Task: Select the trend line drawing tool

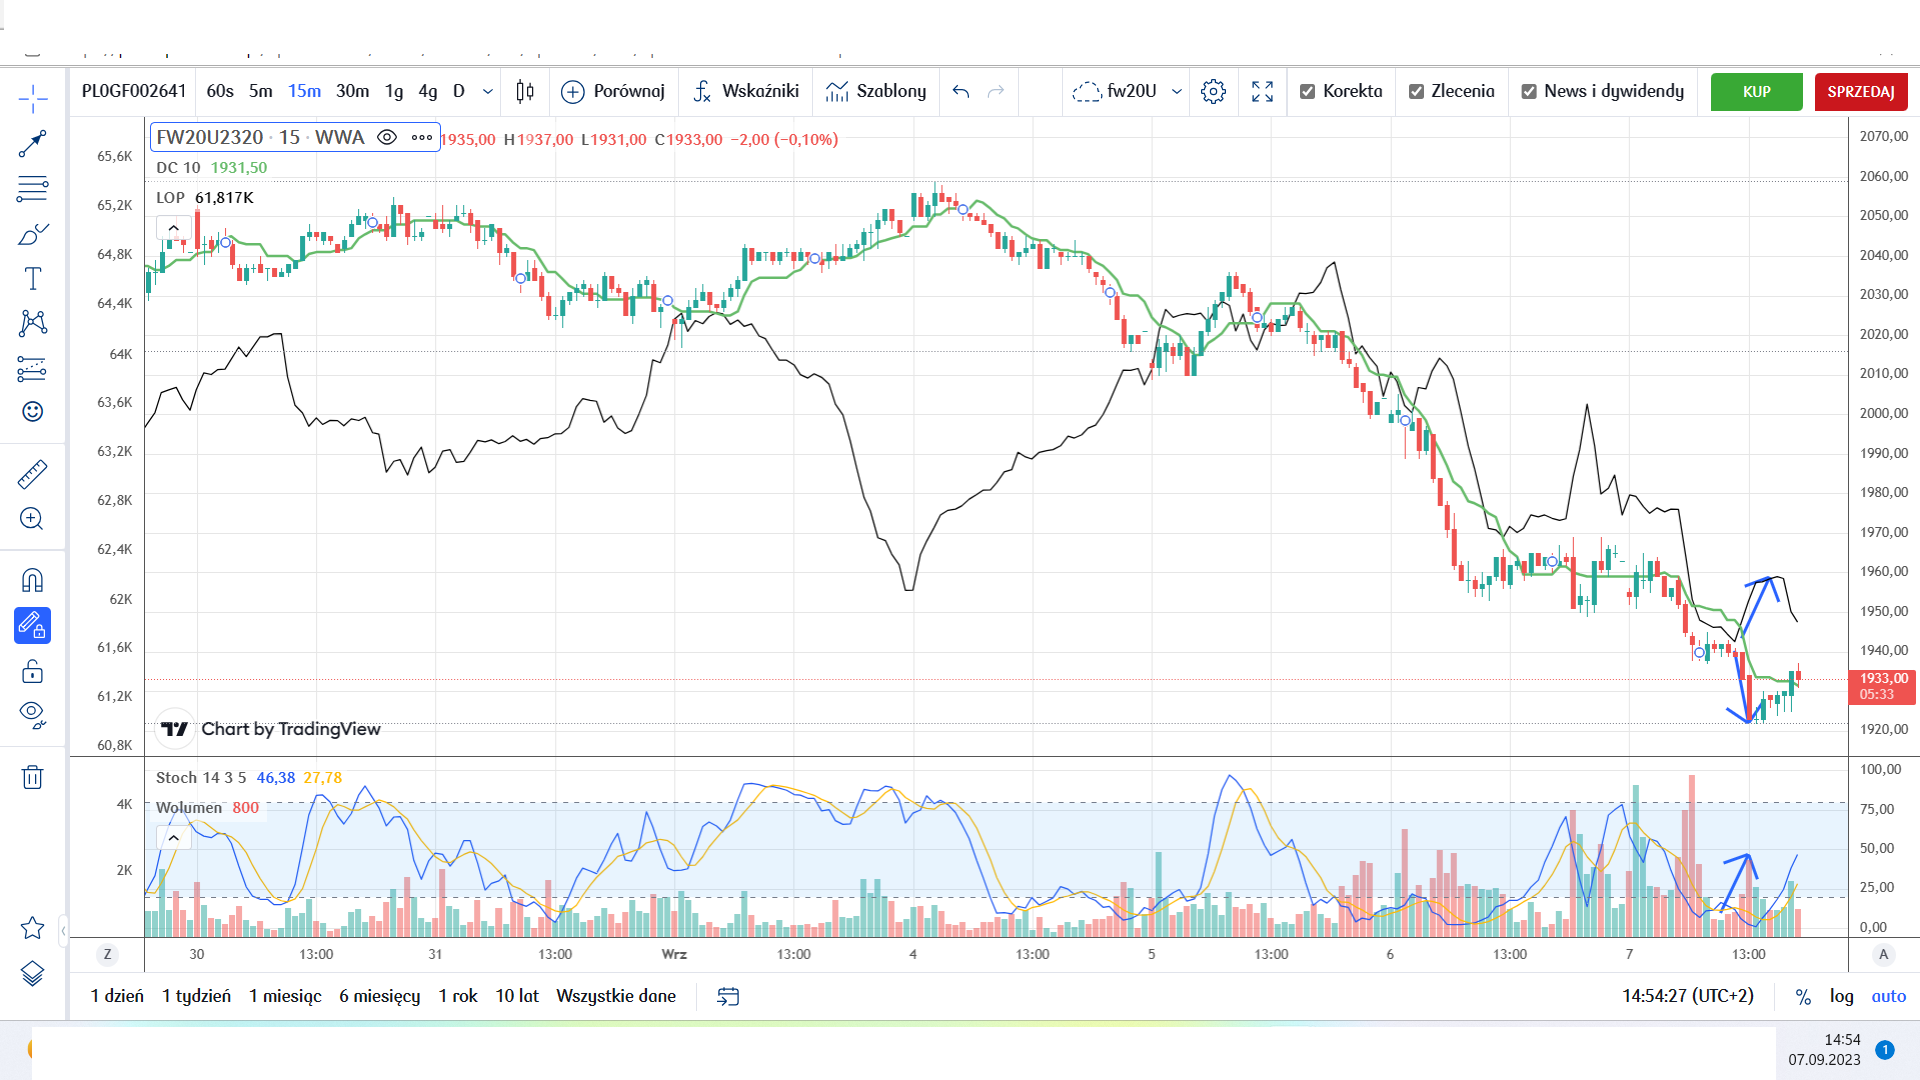Action: click(x=32, y=144)
